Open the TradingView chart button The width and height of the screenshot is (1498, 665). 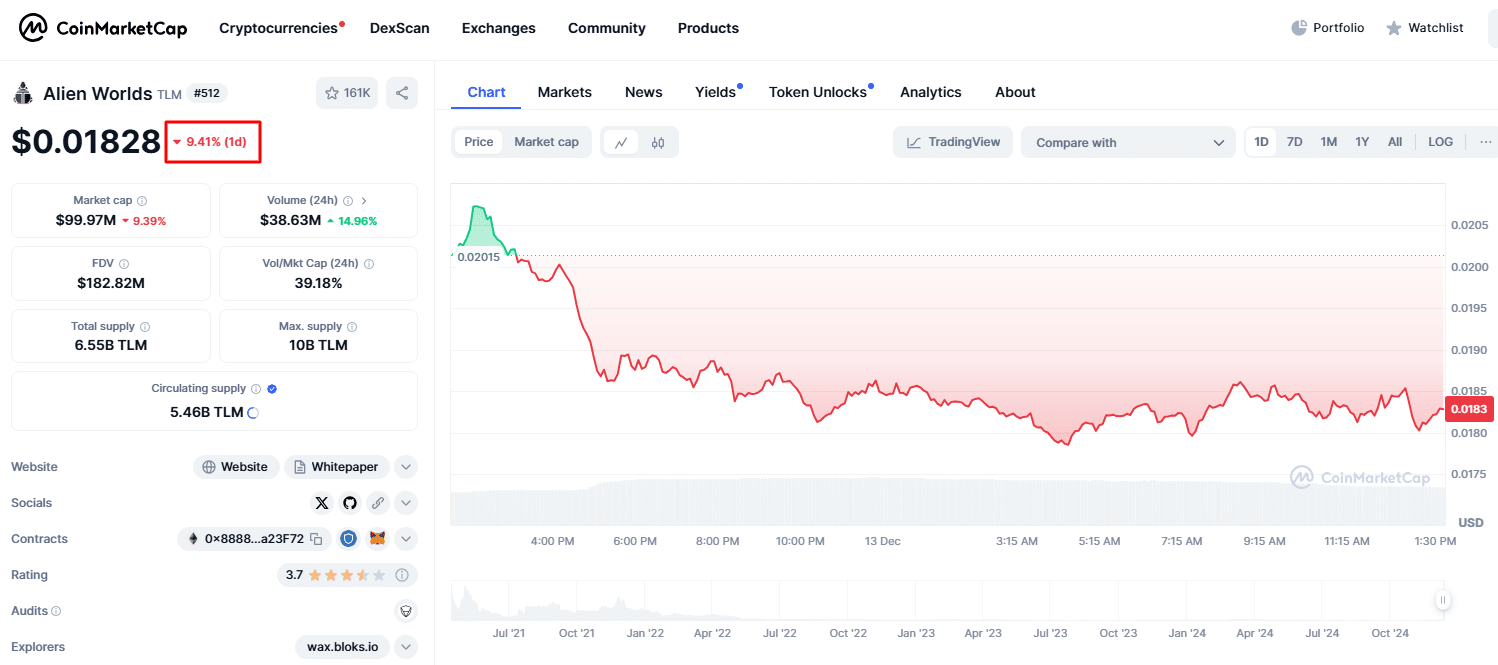[x=953, y=142]
